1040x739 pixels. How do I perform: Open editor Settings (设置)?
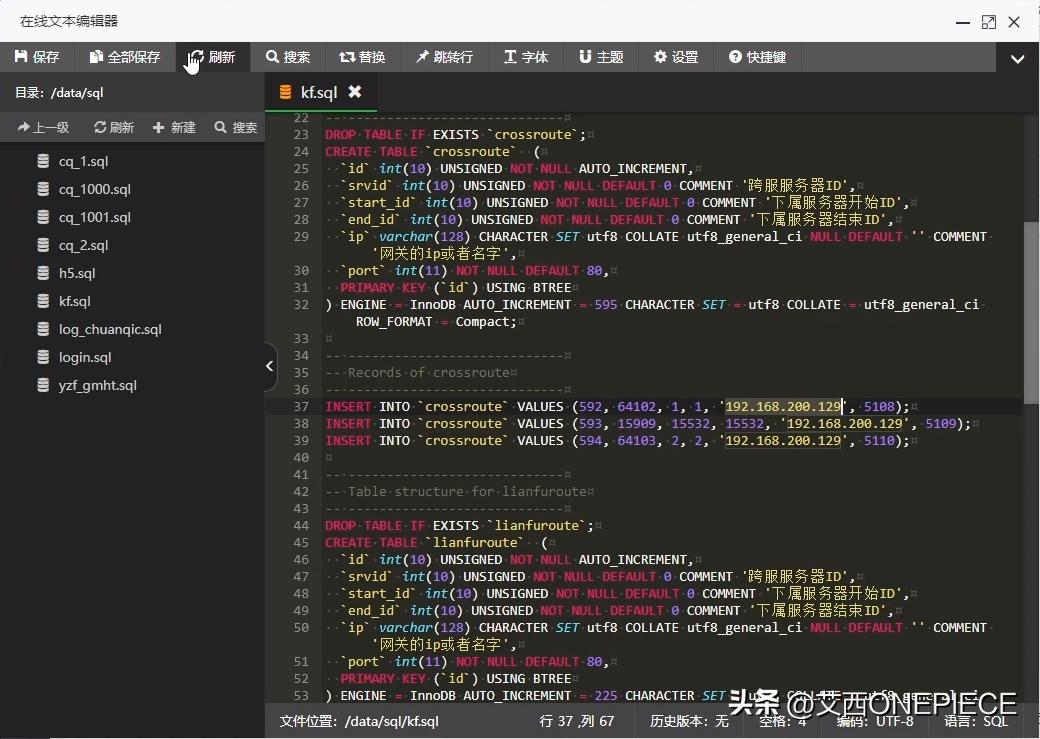coord(676,57)
